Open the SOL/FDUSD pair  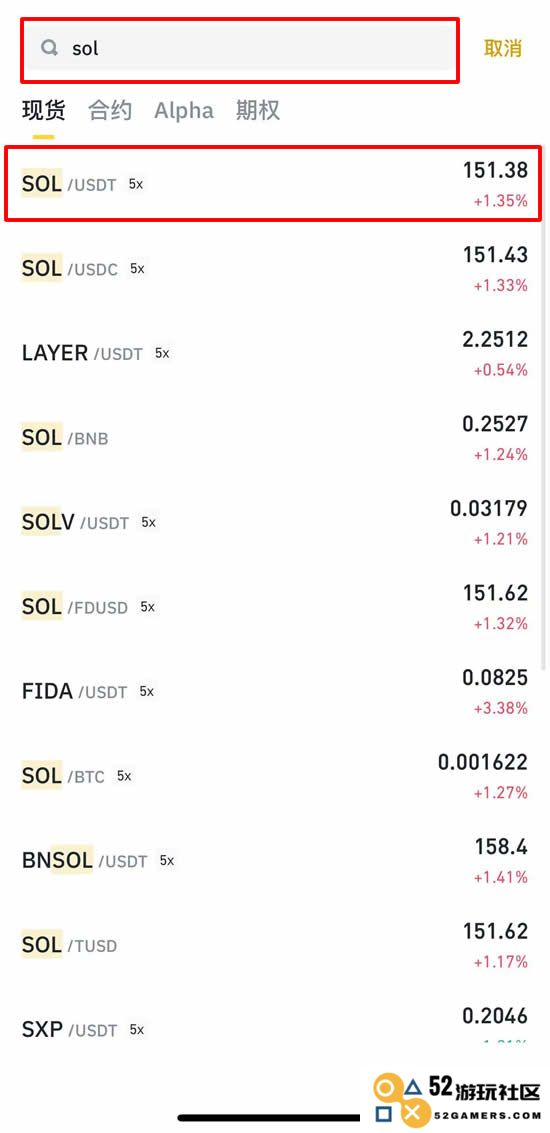point(275,607)
